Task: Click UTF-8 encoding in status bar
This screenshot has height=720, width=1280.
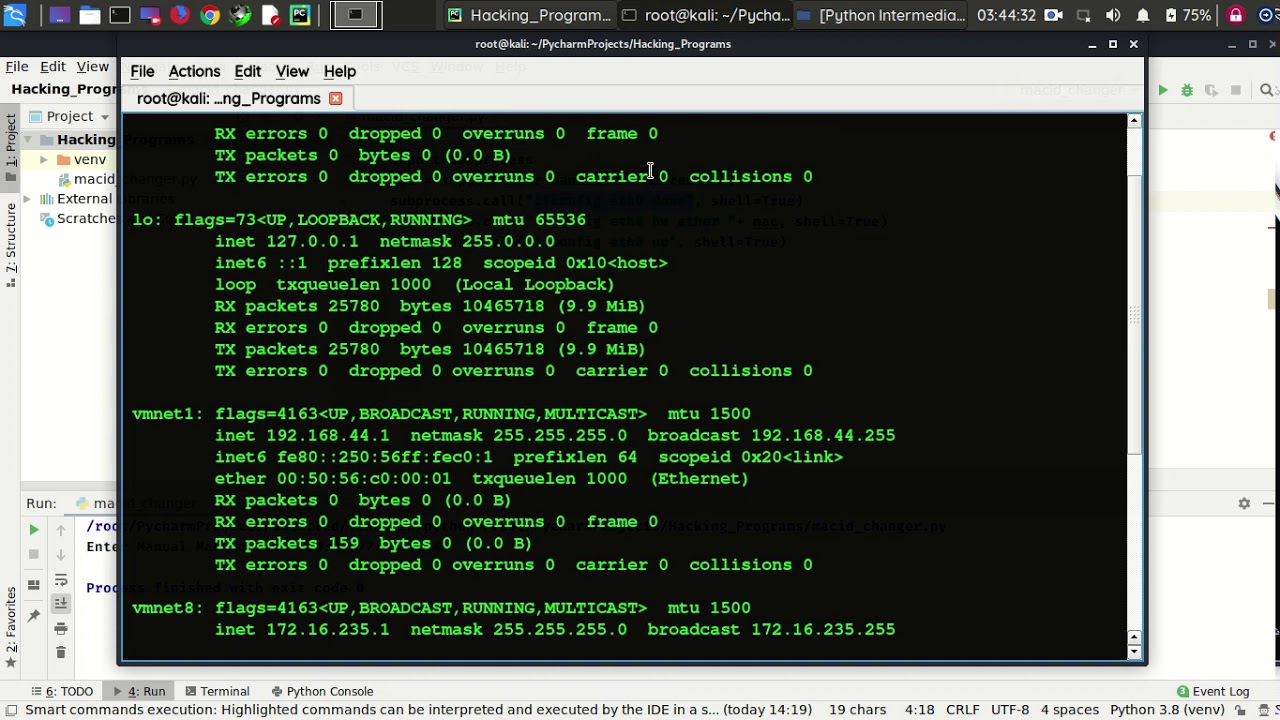Action: pos(1009,709)
